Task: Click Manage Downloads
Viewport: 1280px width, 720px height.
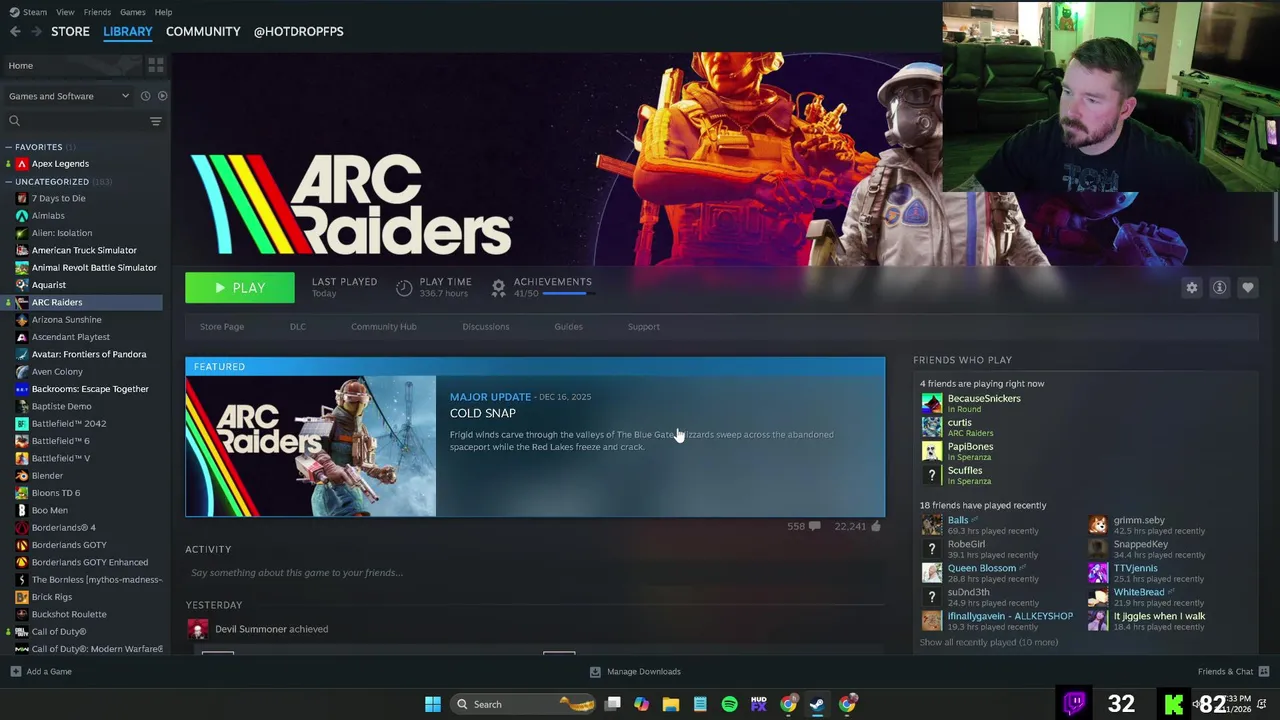Action: tap(635, 671)
